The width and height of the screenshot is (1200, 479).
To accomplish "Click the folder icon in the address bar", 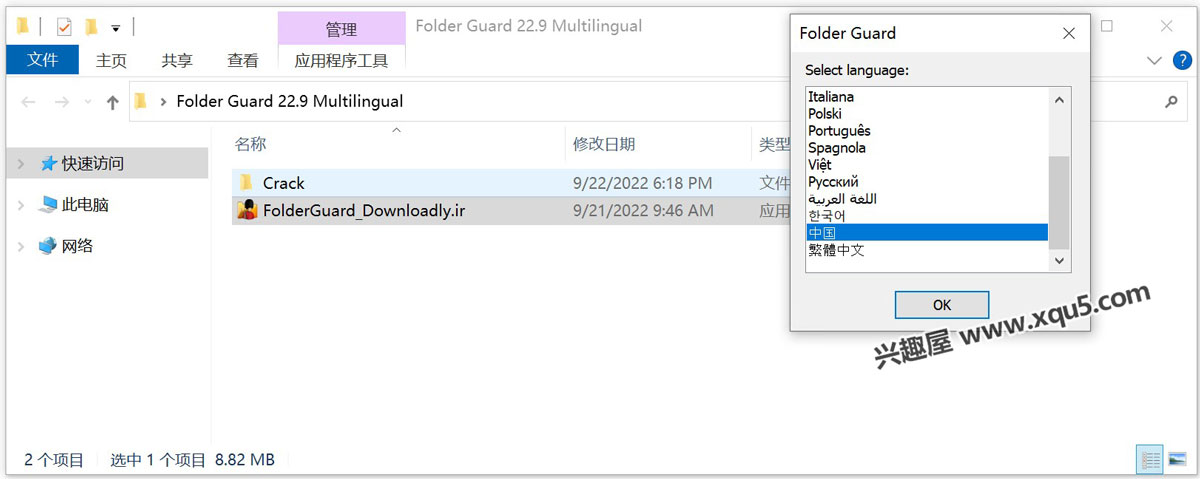I will point(141,101).
